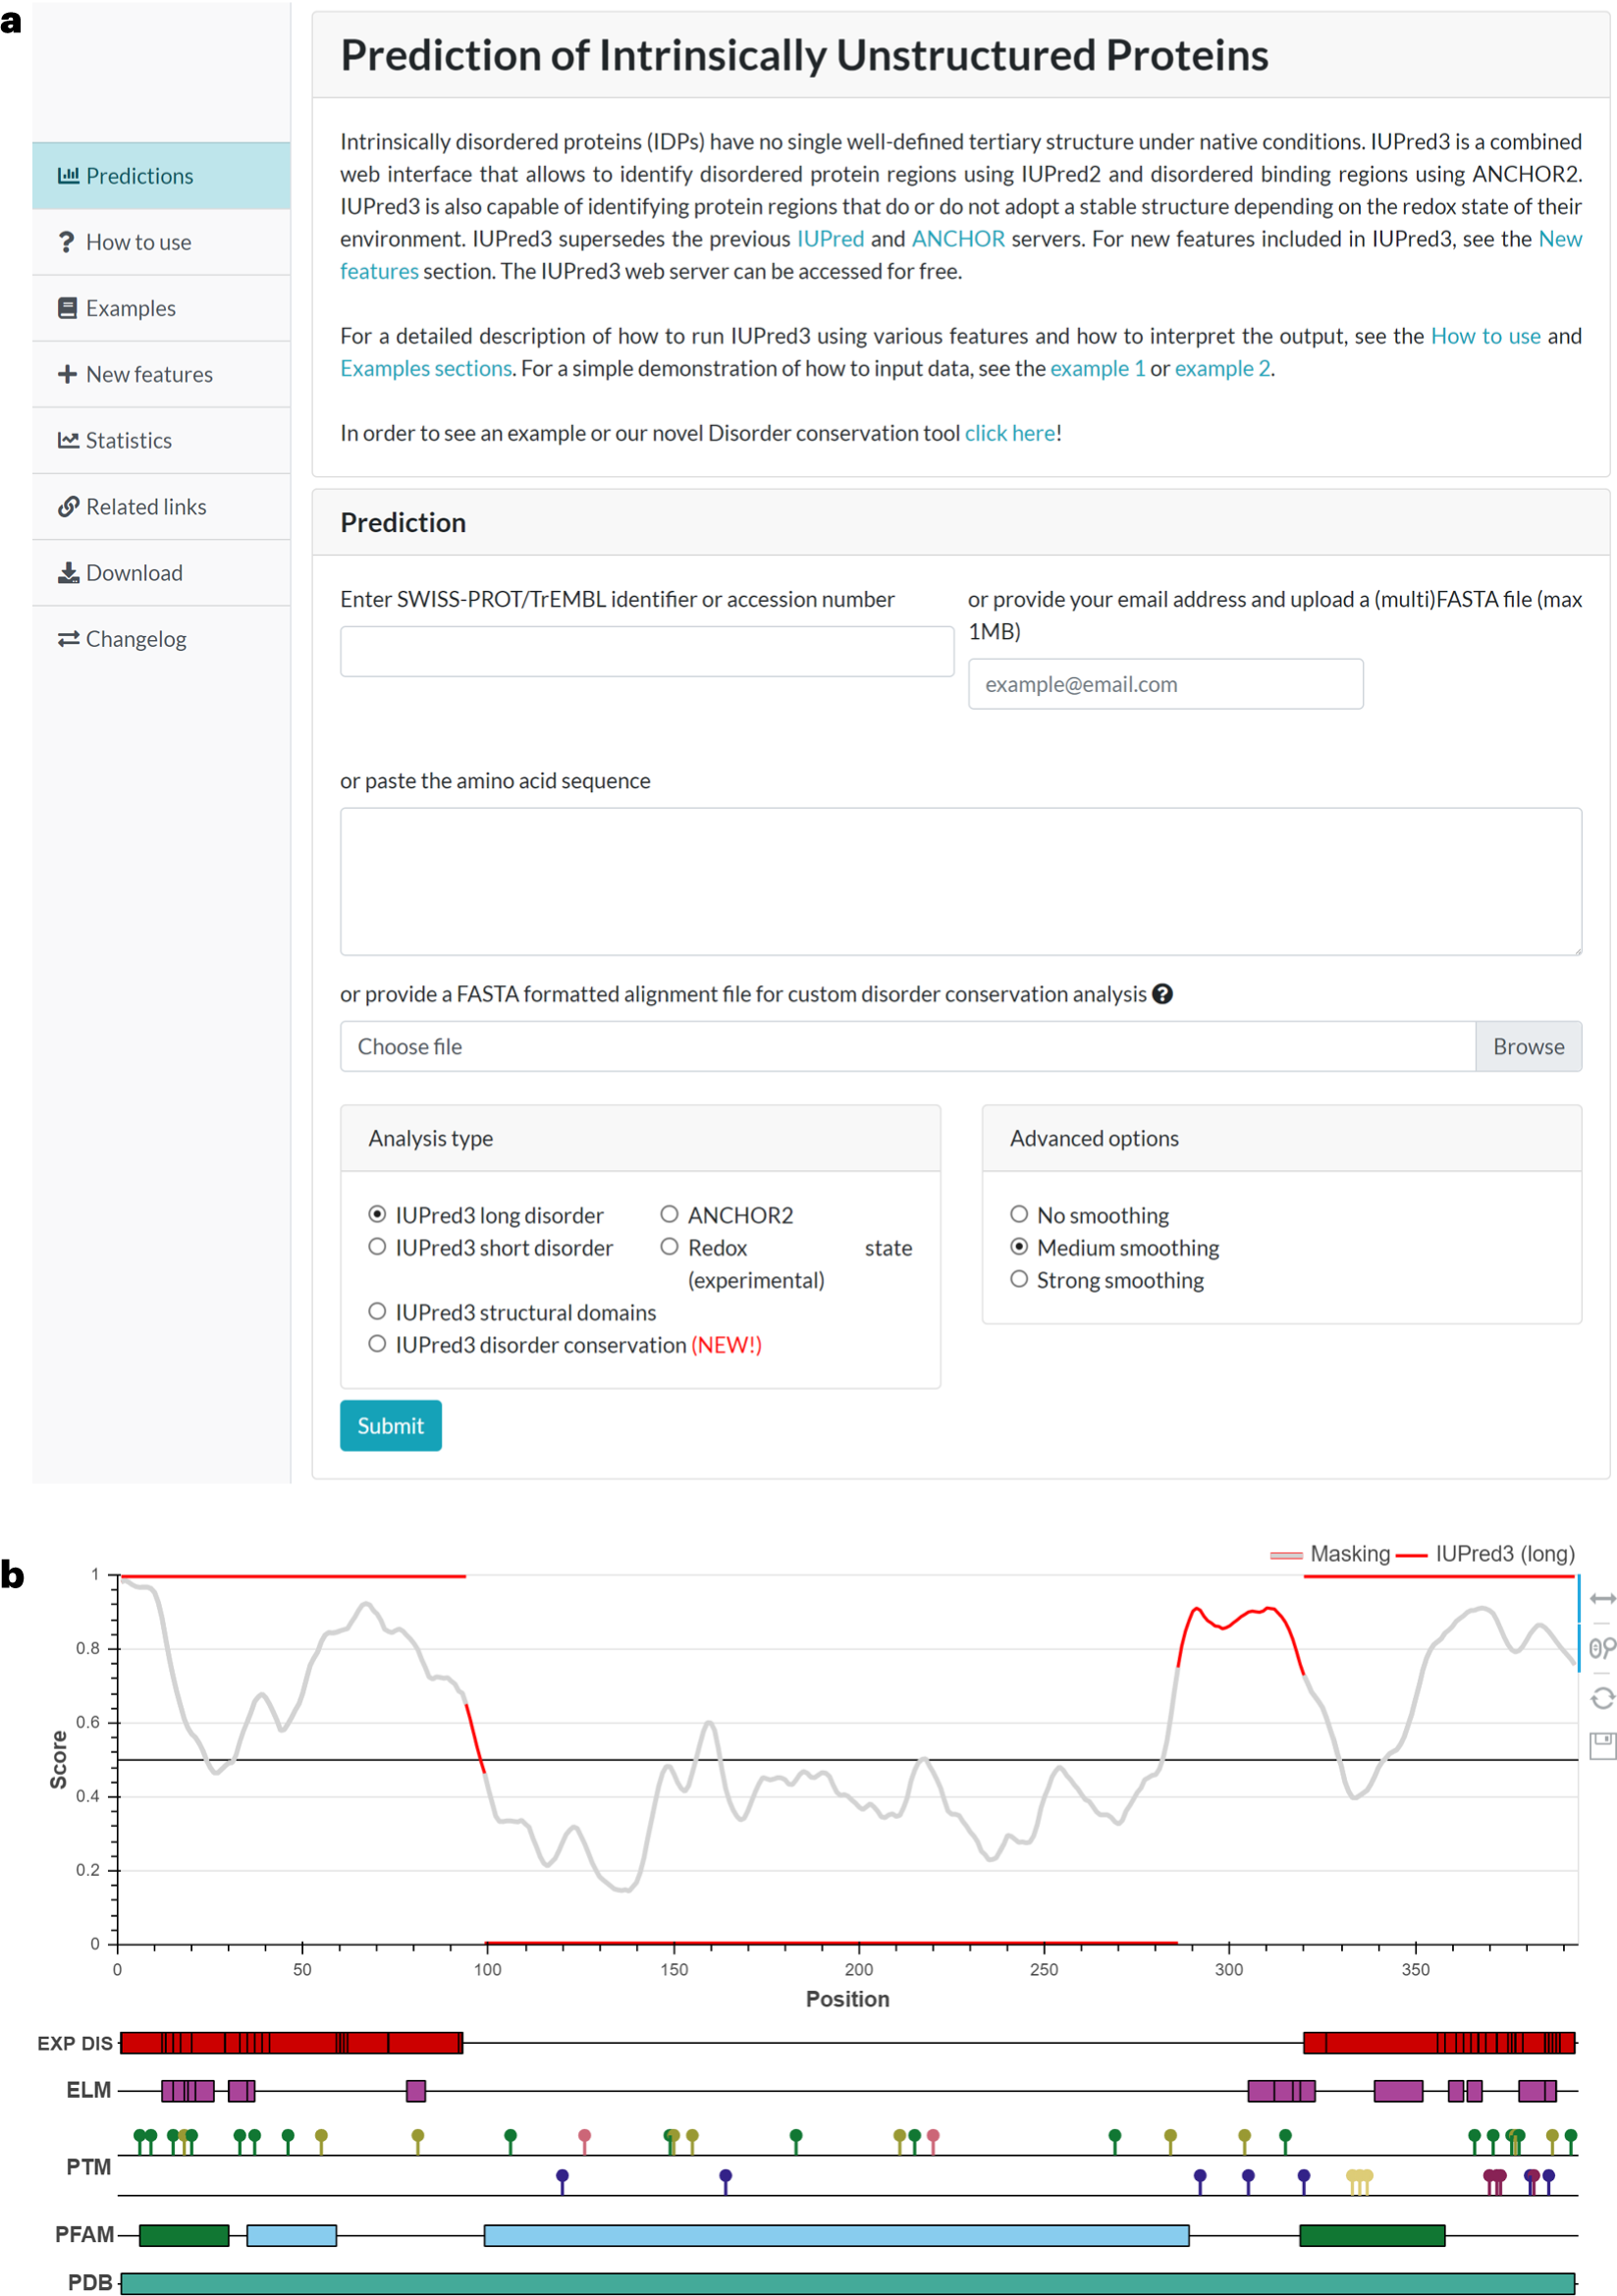The width and height of the screenshot is (1617, 2296).
Task: Select IUPred3 structural domains option
Action: 377,1311
